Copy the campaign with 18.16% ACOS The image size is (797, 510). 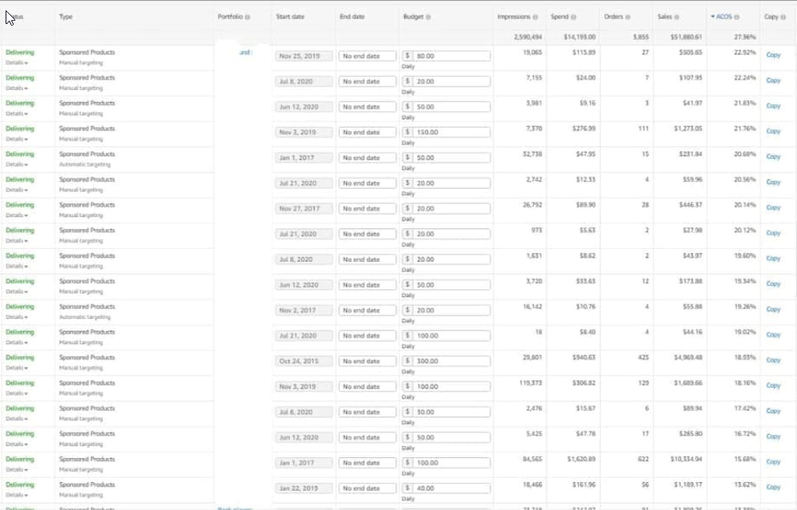coord(773,385)
